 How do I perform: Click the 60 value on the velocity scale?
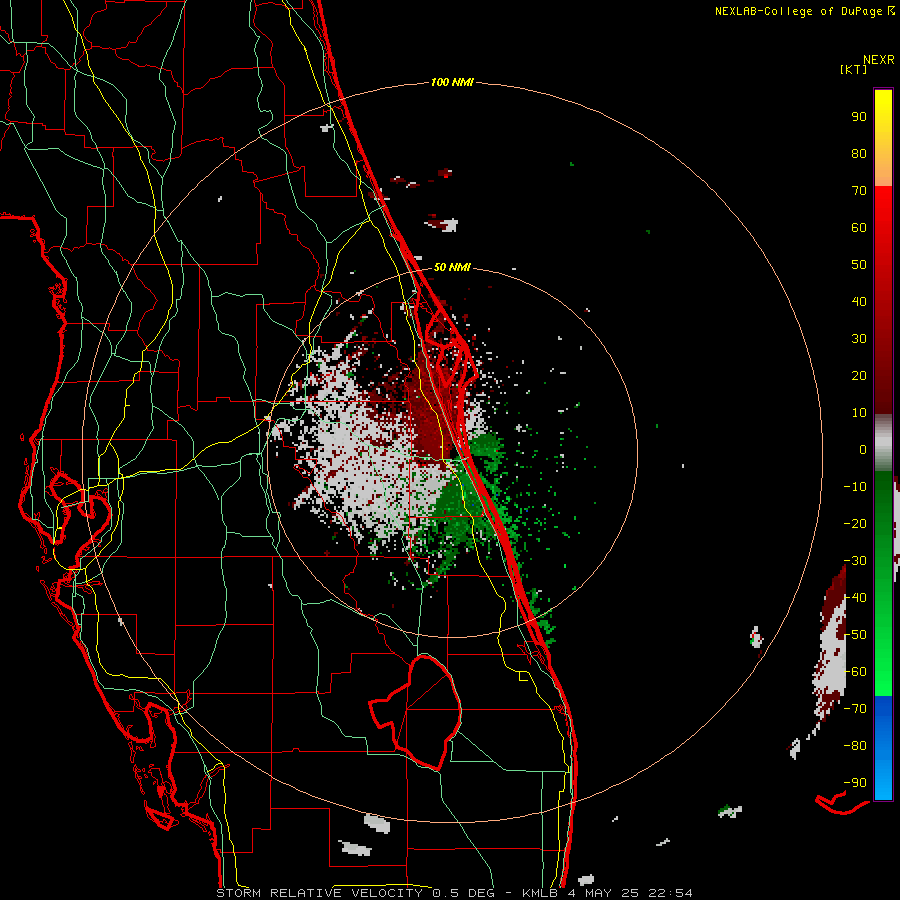point(859,227)
